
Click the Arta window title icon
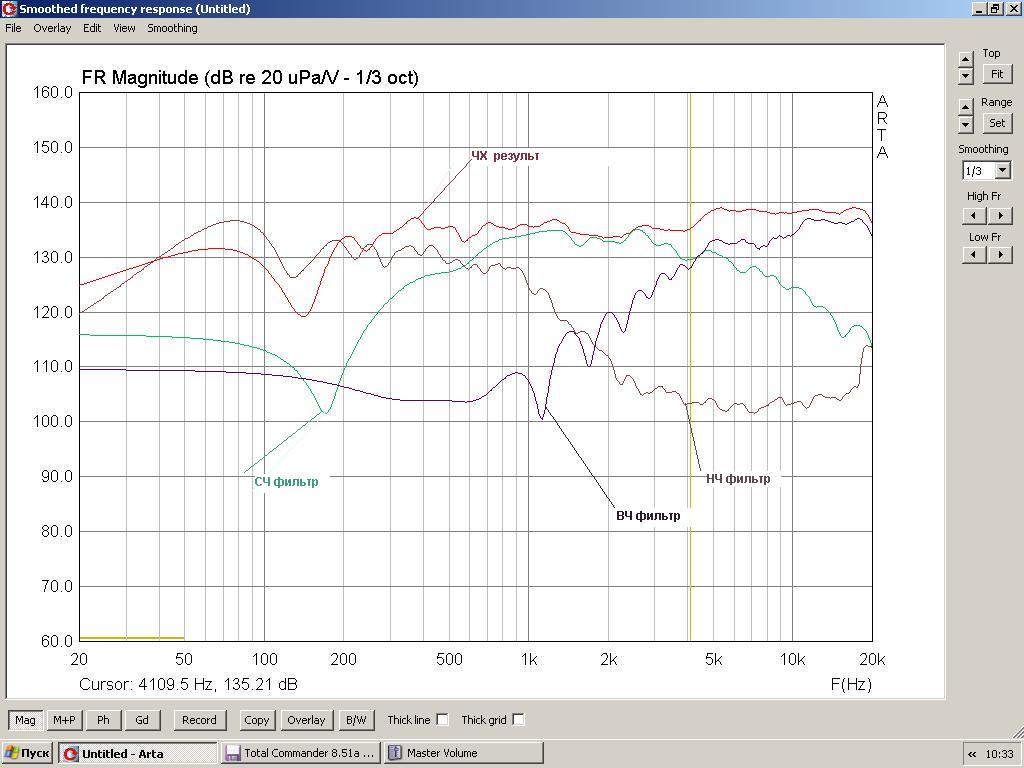[x=9, y=8]
